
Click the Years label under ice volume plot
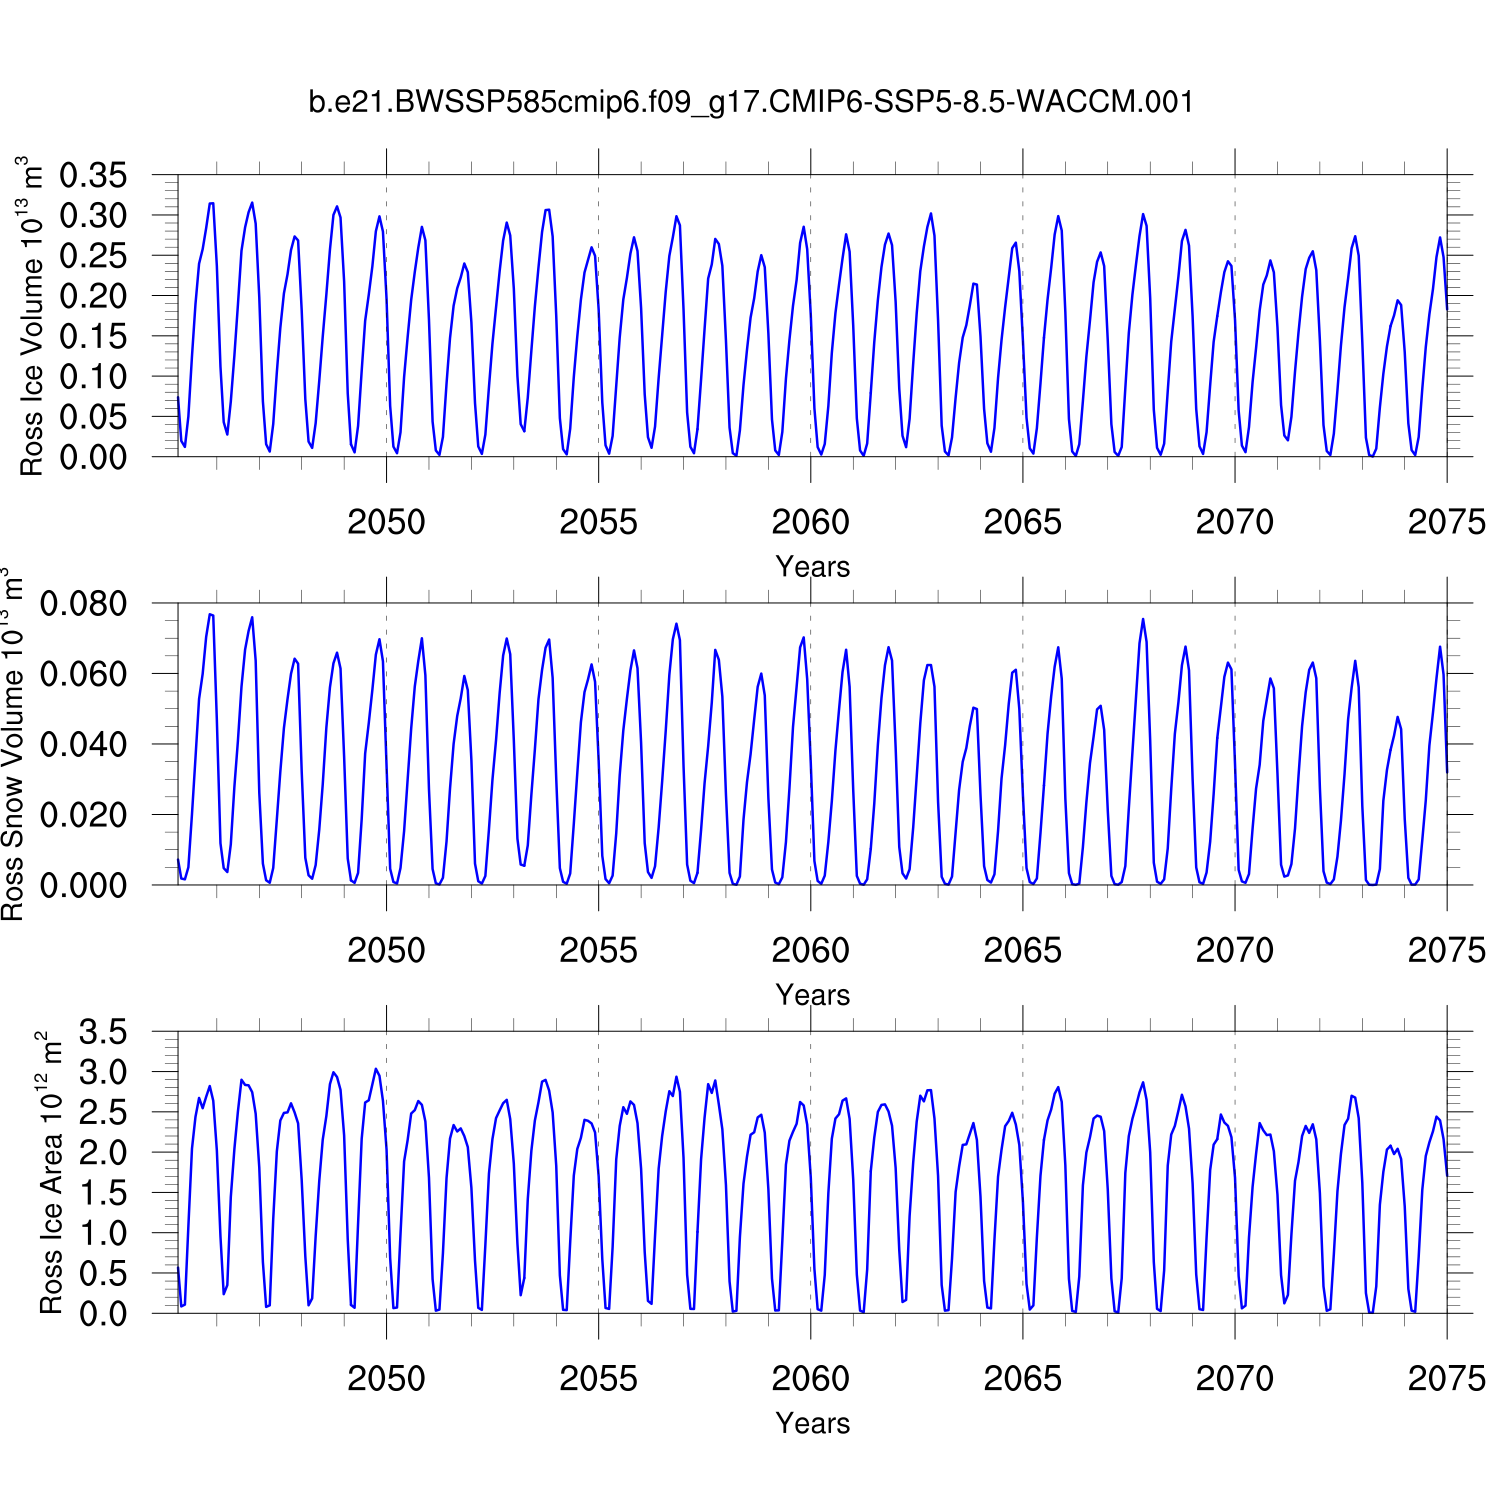(x=812, y=567)
